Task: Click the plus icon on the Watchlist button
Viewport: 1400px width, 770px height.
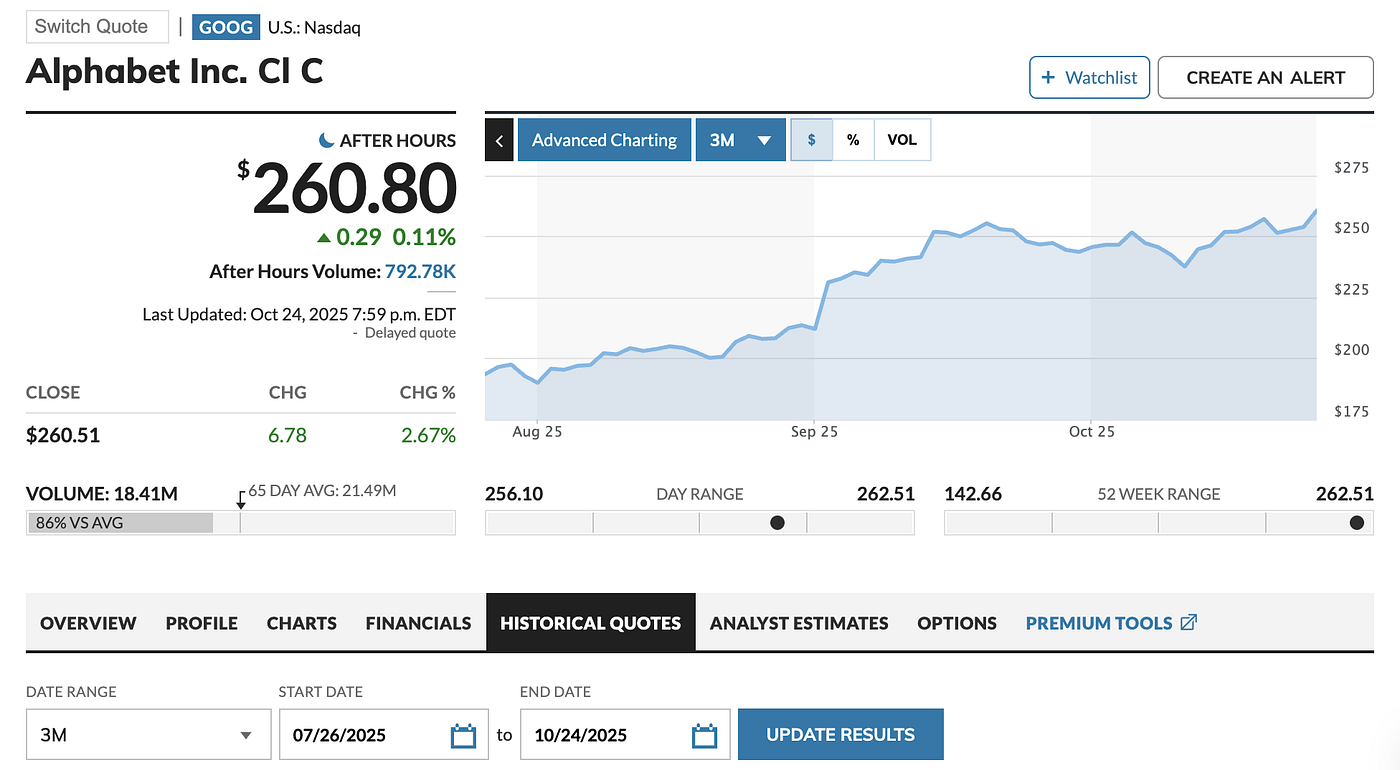Action: 1048,77
